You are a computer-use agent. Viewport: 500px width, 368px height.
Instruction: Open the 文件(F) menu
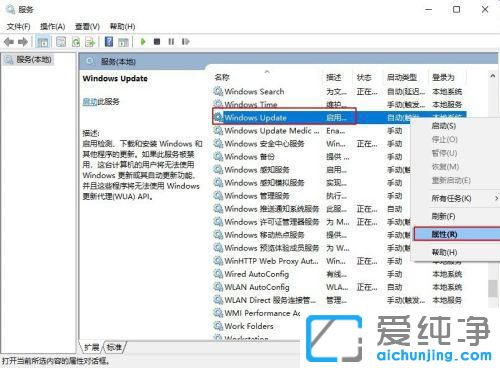18,26
